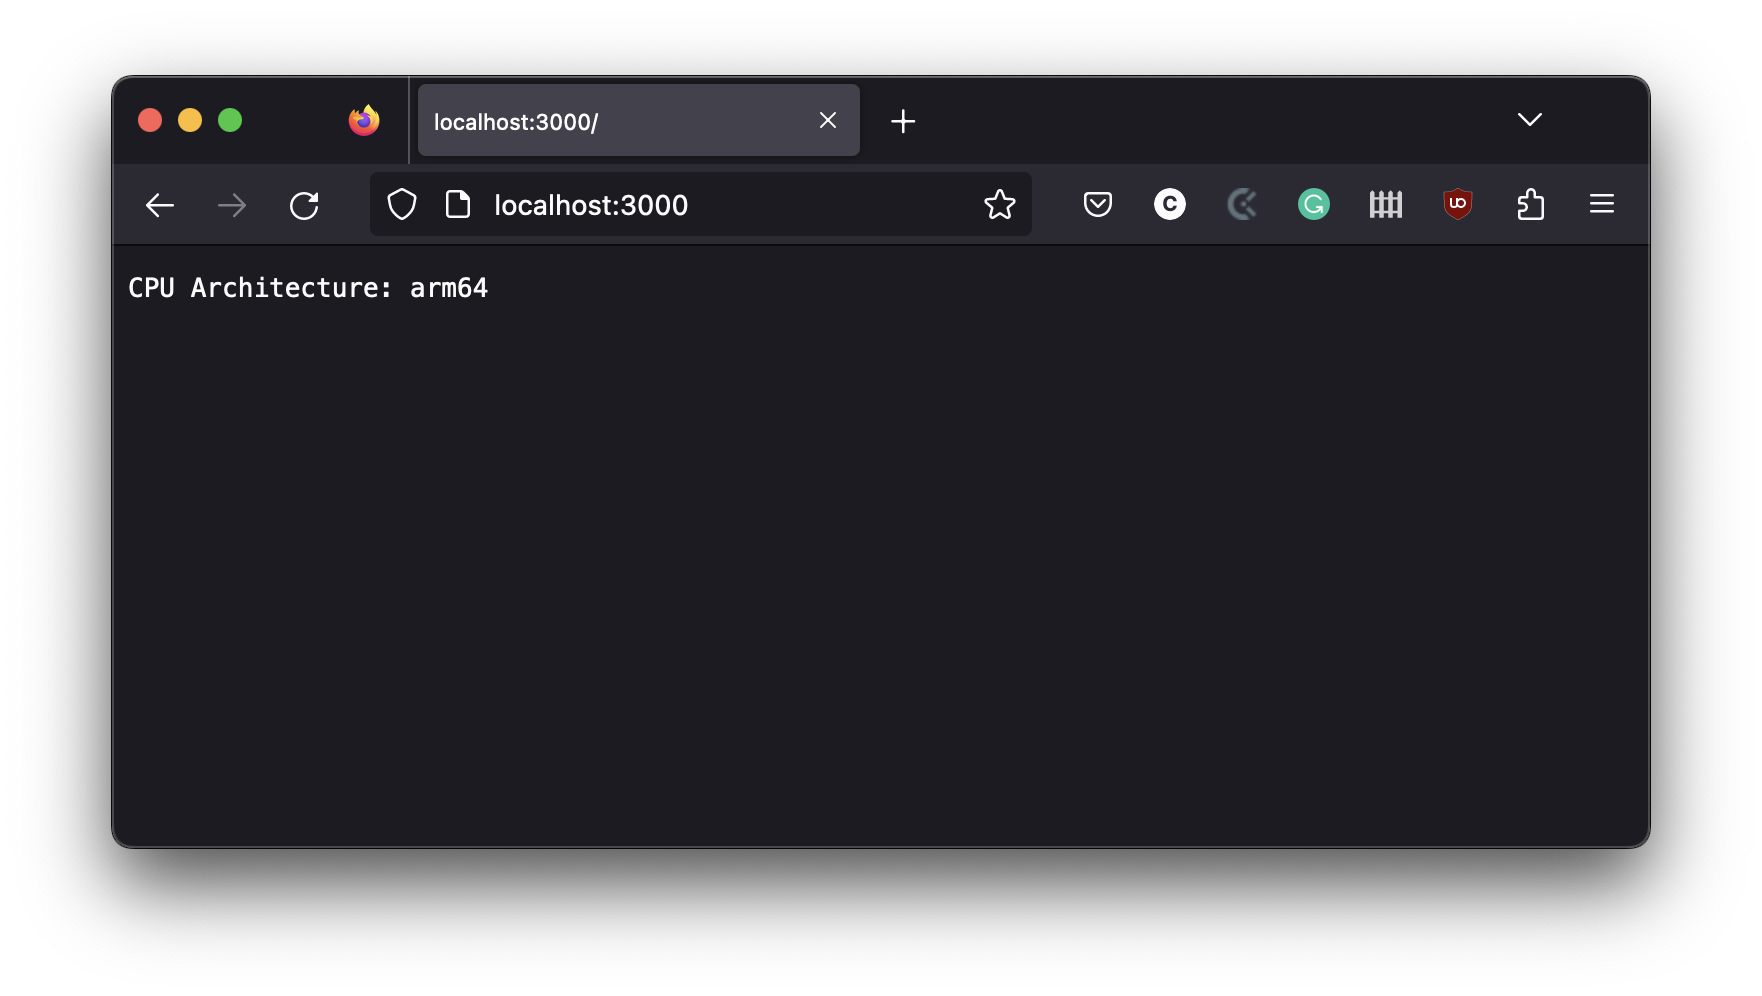Expand the list all tabs chevron

pos(1529,120)
